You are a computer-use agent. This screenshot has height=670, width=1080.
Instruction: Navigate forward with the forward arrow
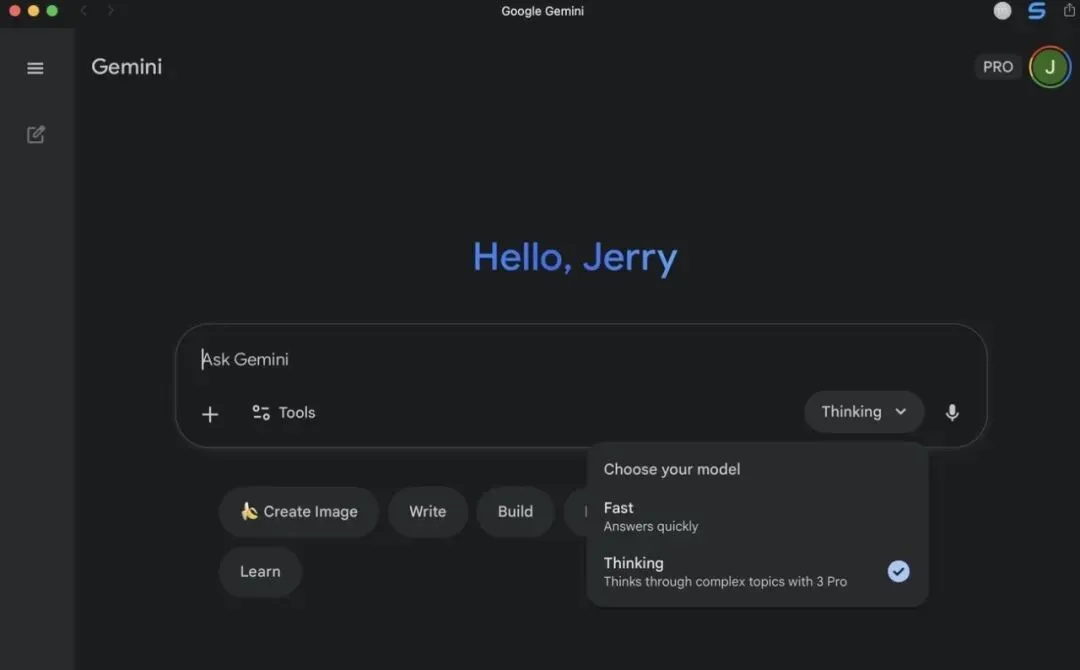coord(110,10)
